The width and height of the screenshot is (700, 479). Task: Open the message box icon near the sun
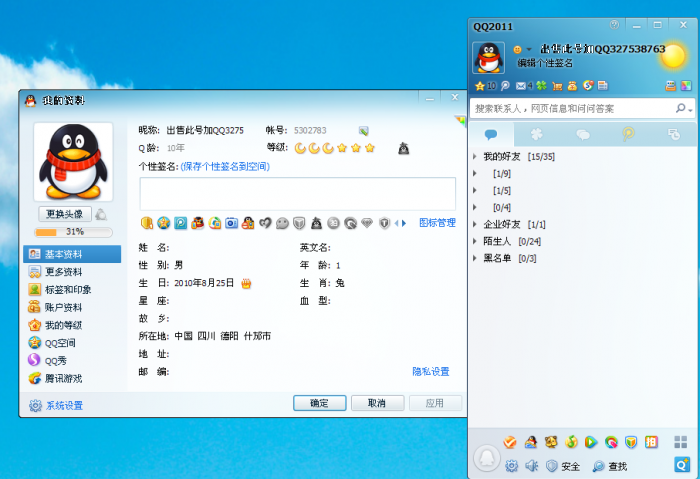pos(671,86)
